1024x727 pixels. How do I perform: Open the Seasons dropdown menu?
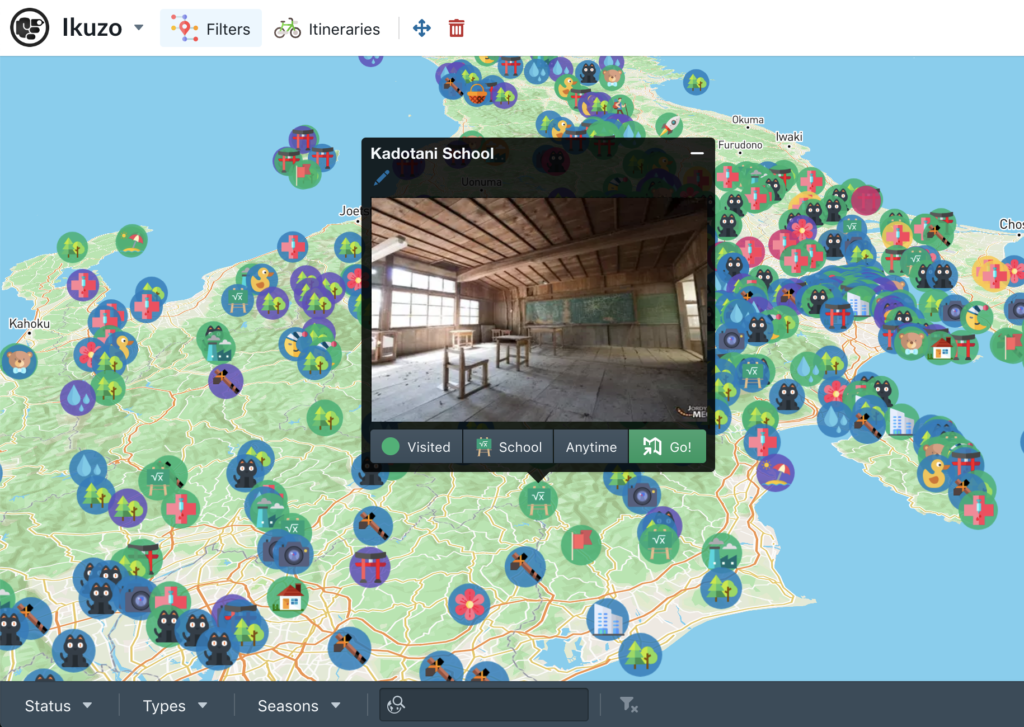tap(299, 705)
